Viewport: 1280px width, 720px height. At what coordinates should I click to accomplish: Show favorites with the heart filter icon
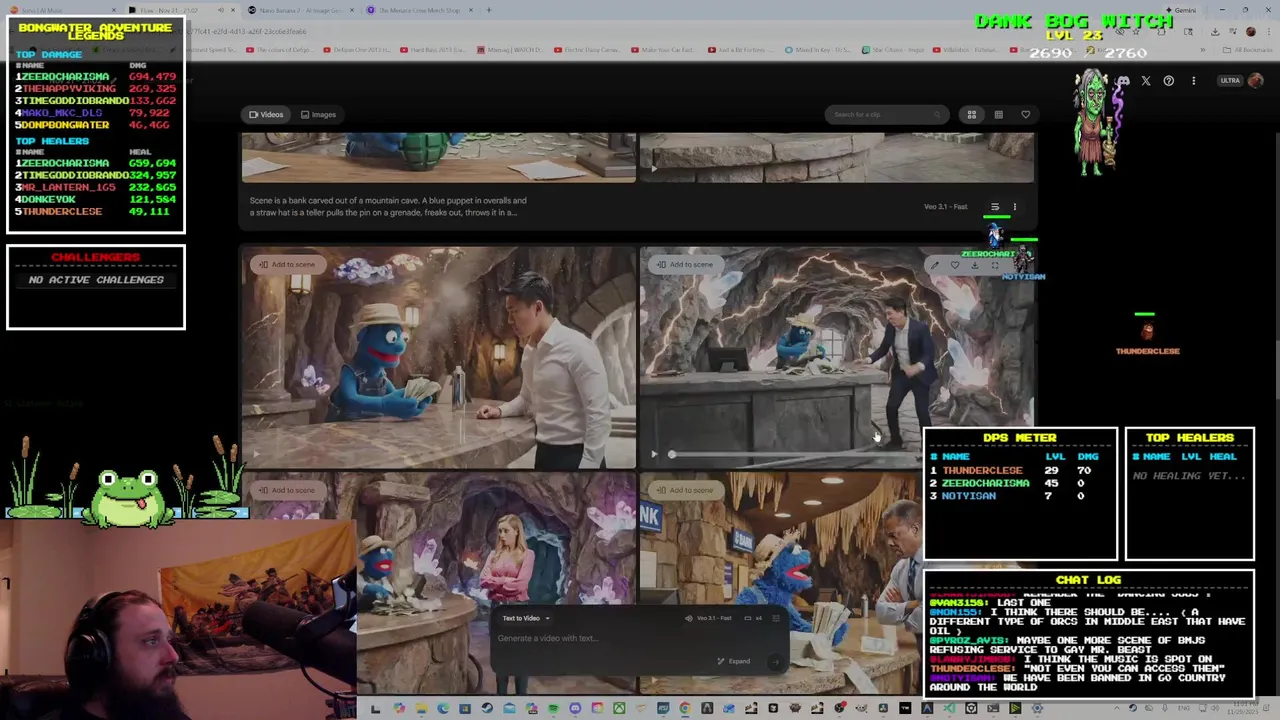point(1025,115)
